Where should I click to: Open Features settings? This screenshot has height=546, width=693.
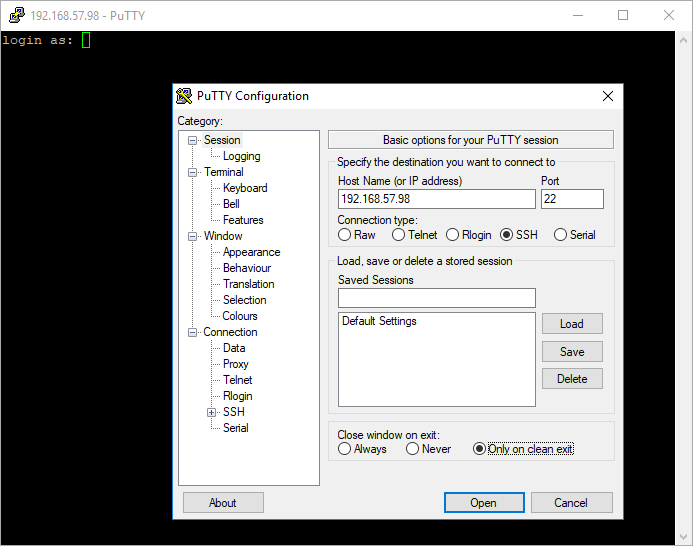[x=243, y=220]
